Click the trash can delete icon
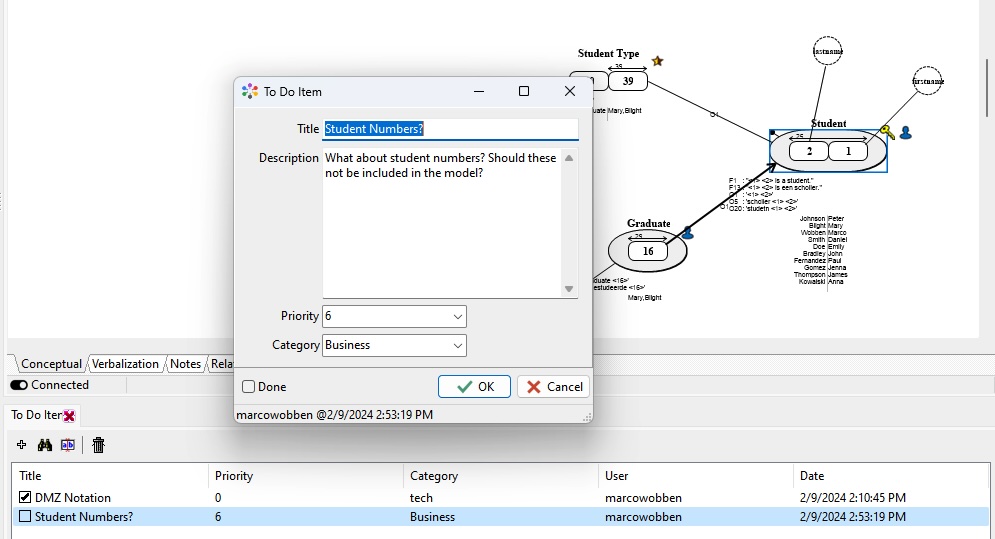 (x=98, y=445)
